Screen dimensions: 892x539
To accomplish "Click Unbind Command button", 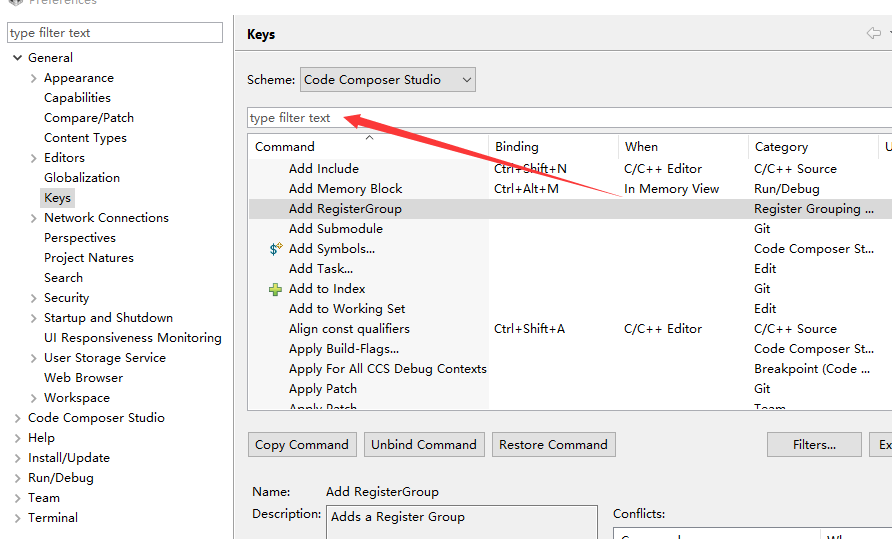I will (x=424, y=445).
